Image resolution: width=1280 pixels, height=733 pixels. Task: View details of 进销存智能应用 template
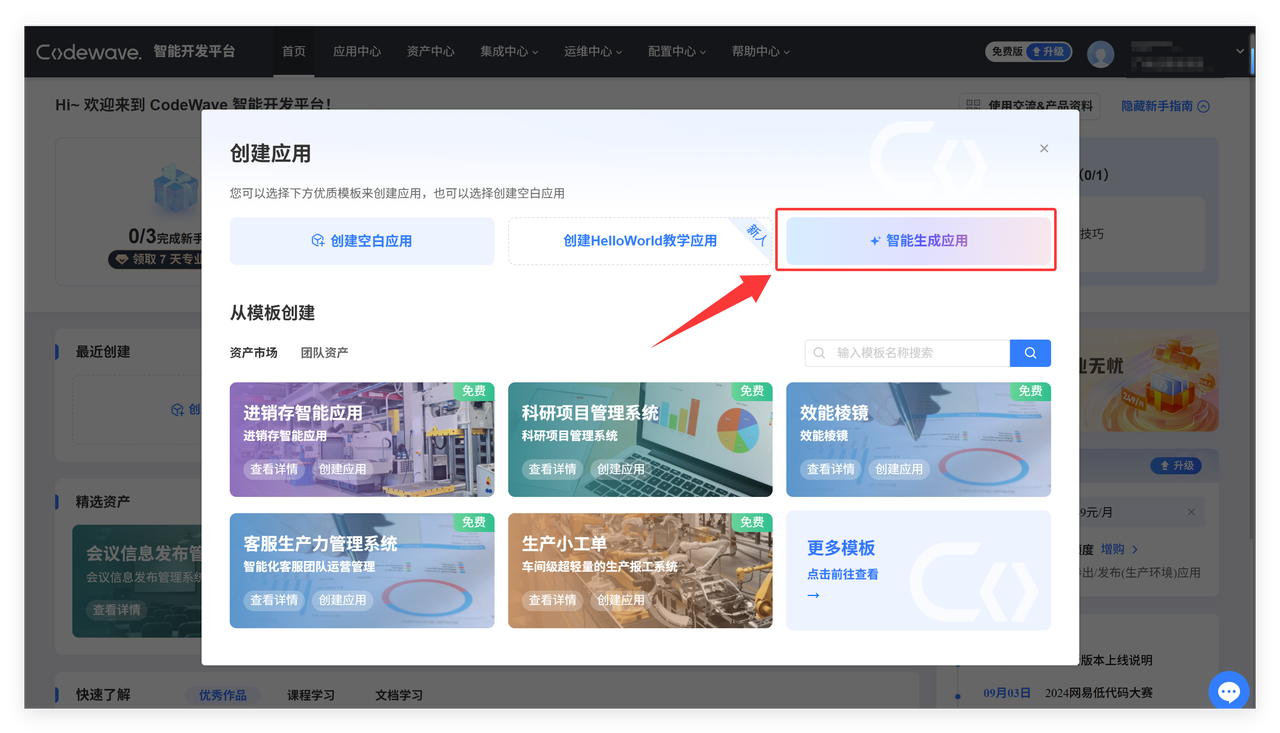(274, 469)
